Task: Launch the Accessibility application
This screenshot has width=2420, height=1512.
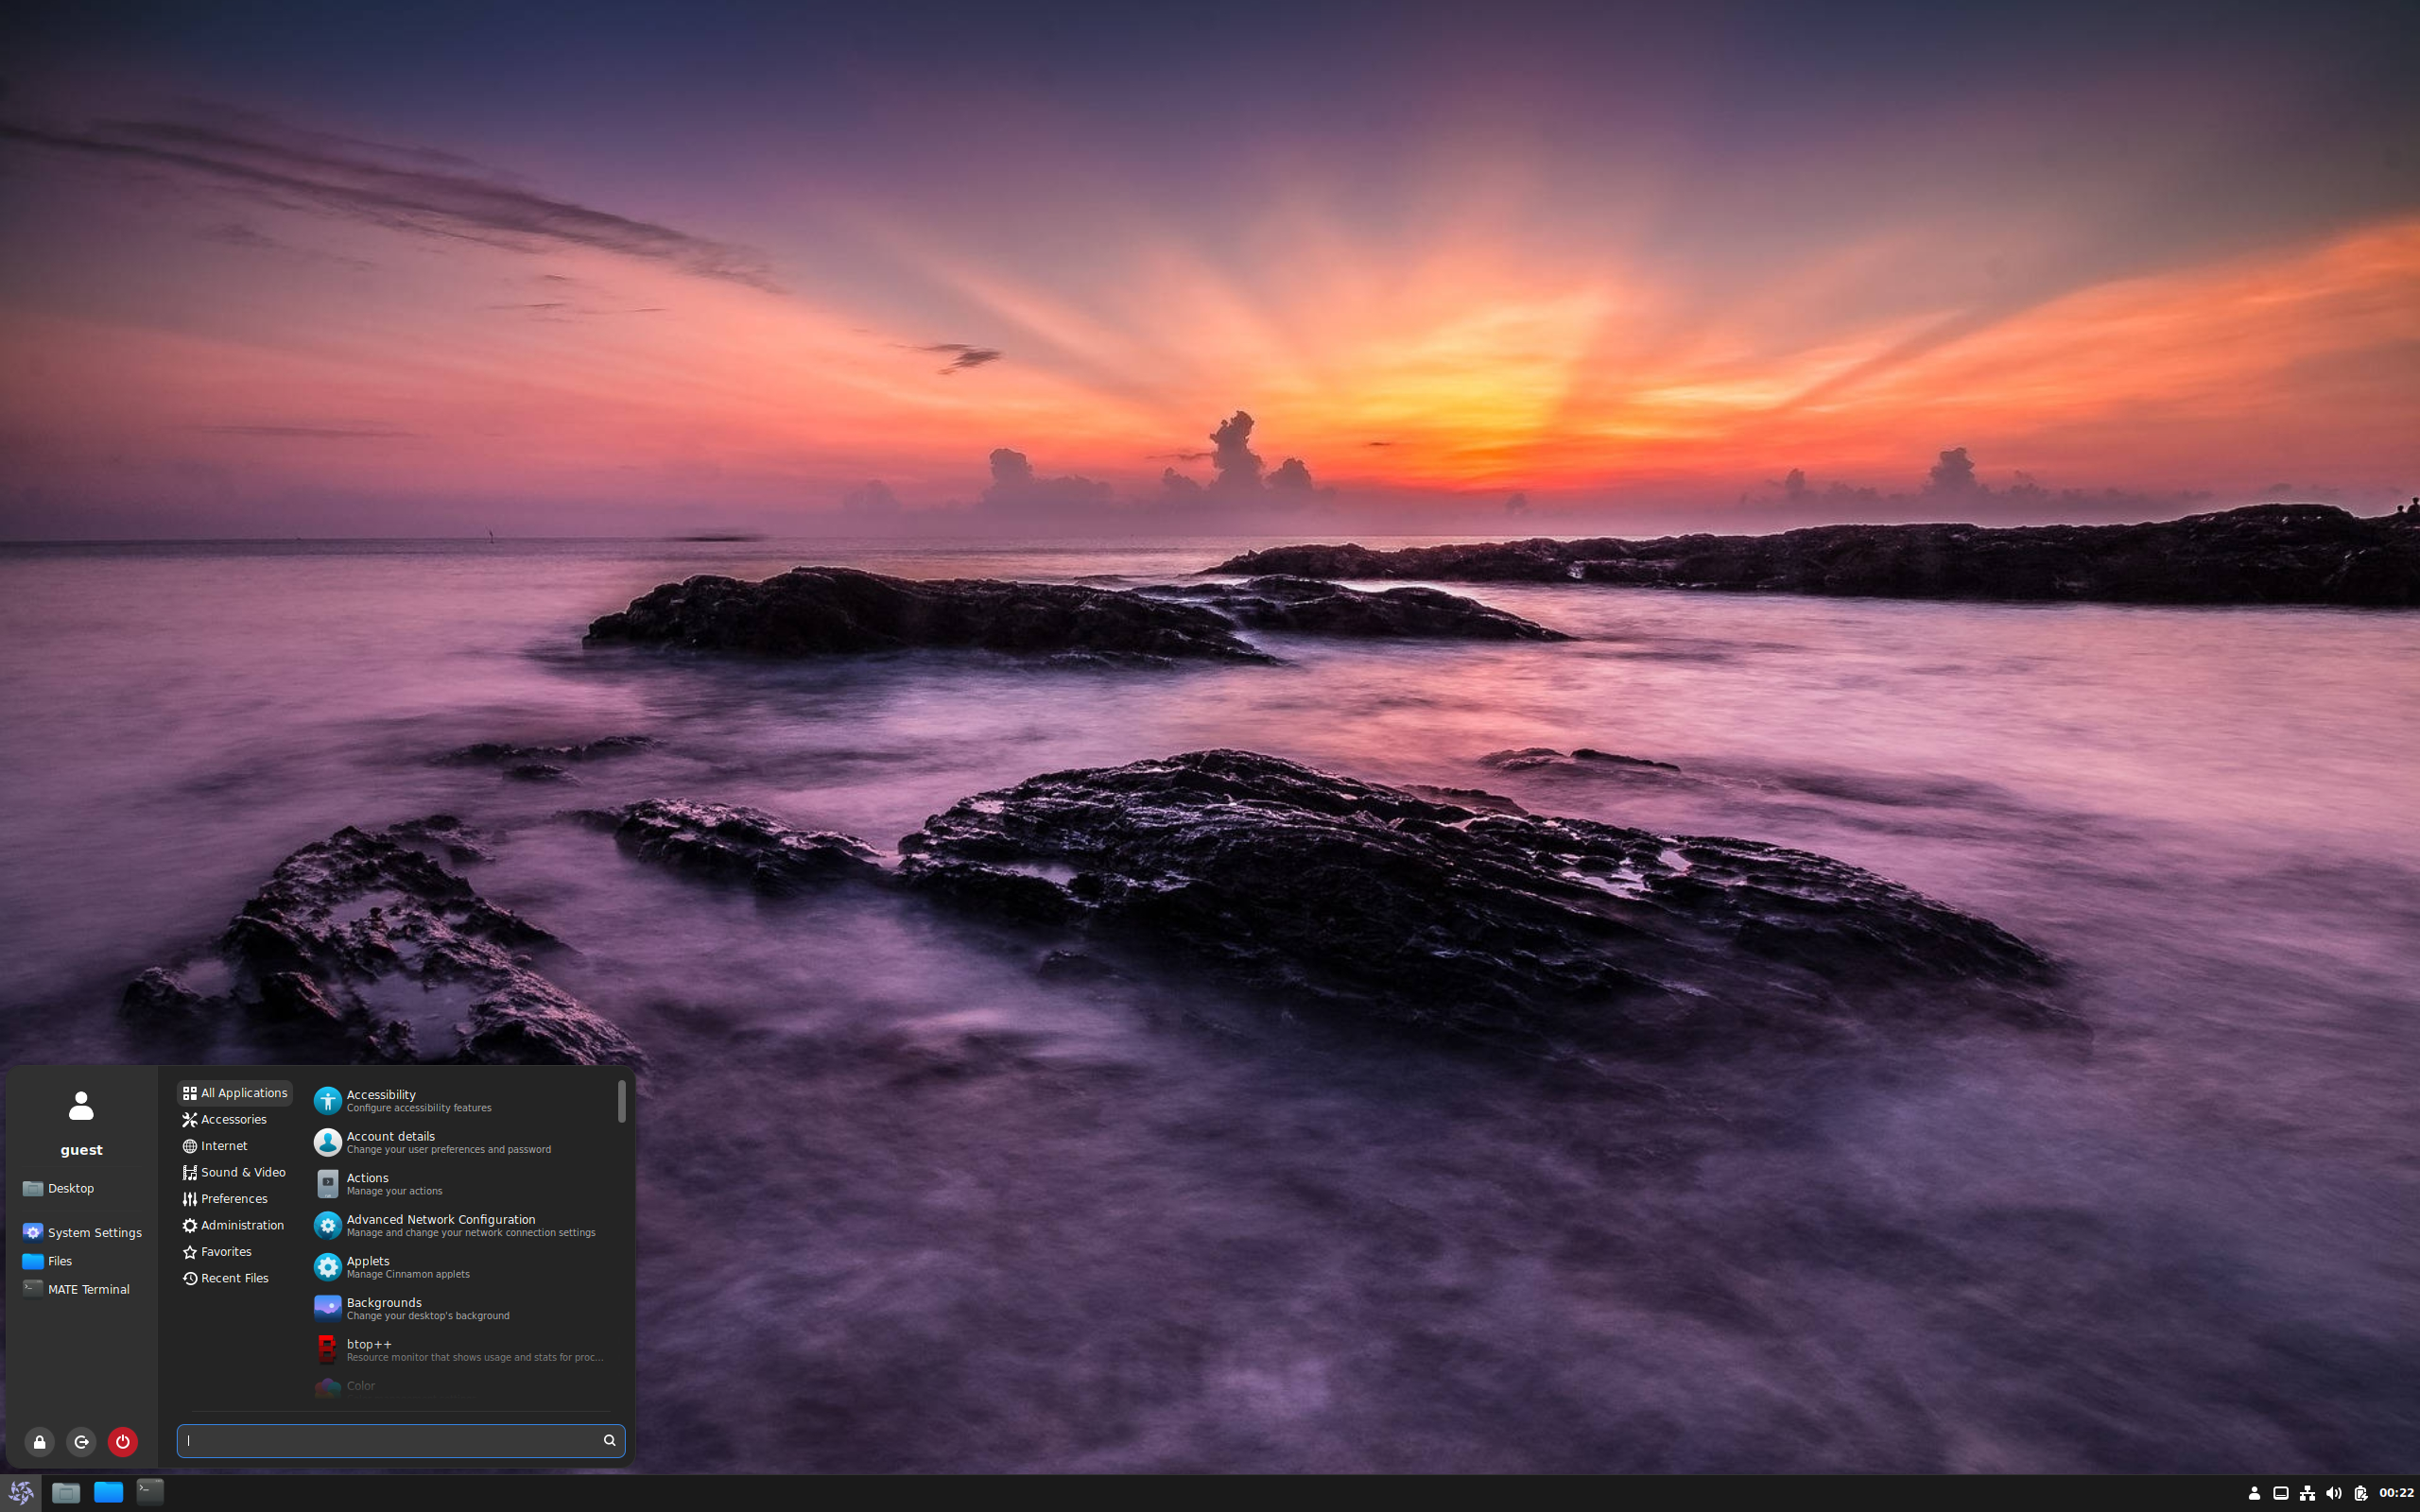Action: coord(461,1100)
